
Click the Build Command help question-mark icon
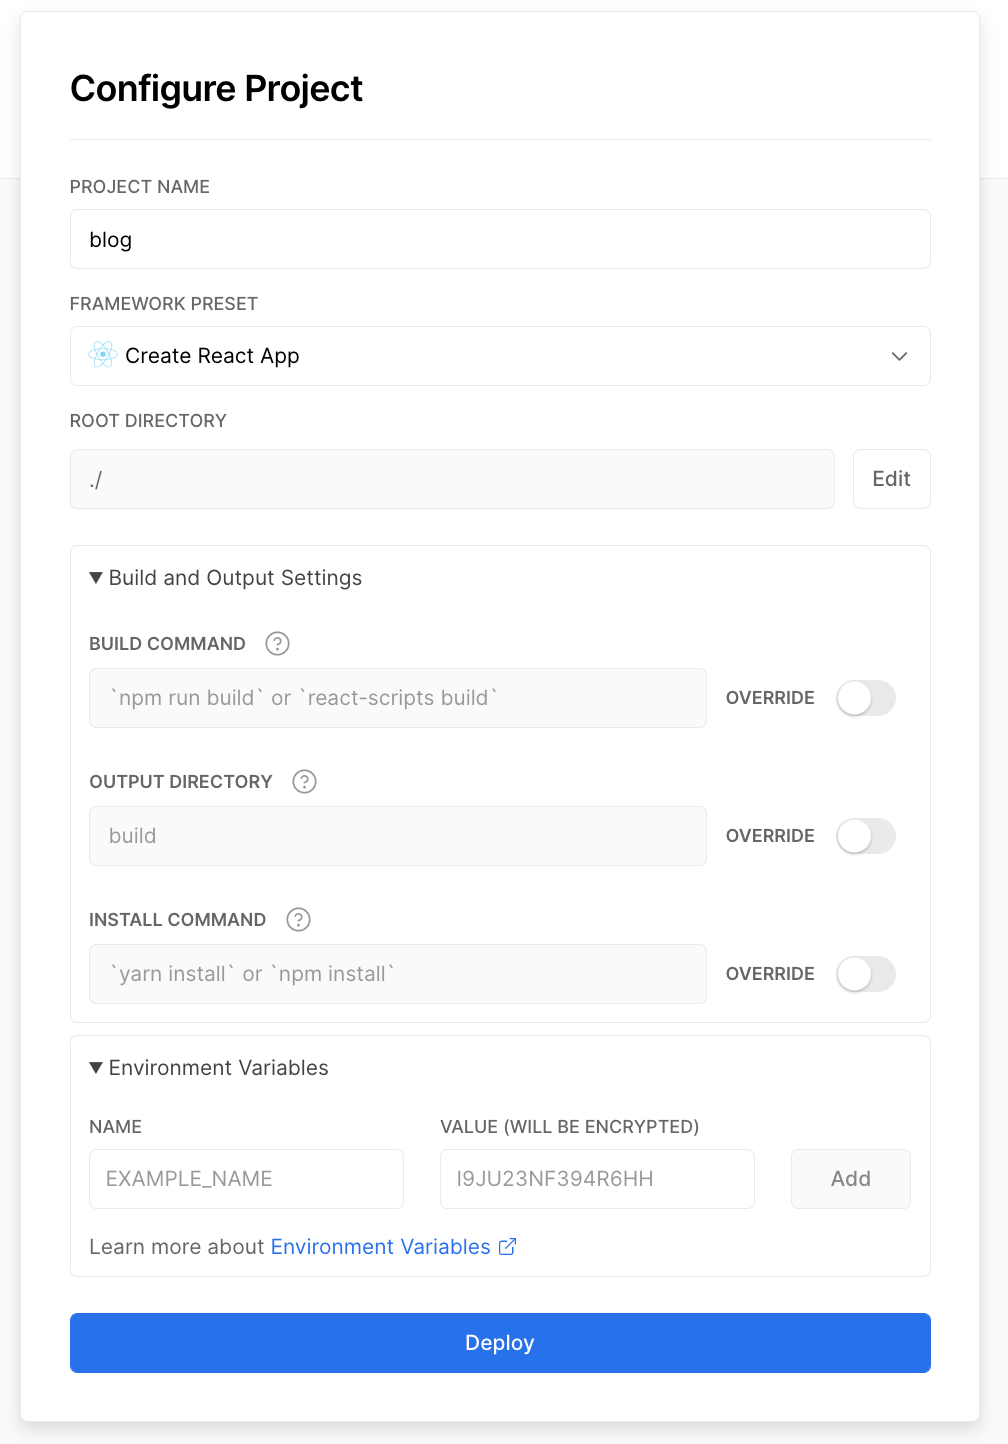click(x=277, y=644)
